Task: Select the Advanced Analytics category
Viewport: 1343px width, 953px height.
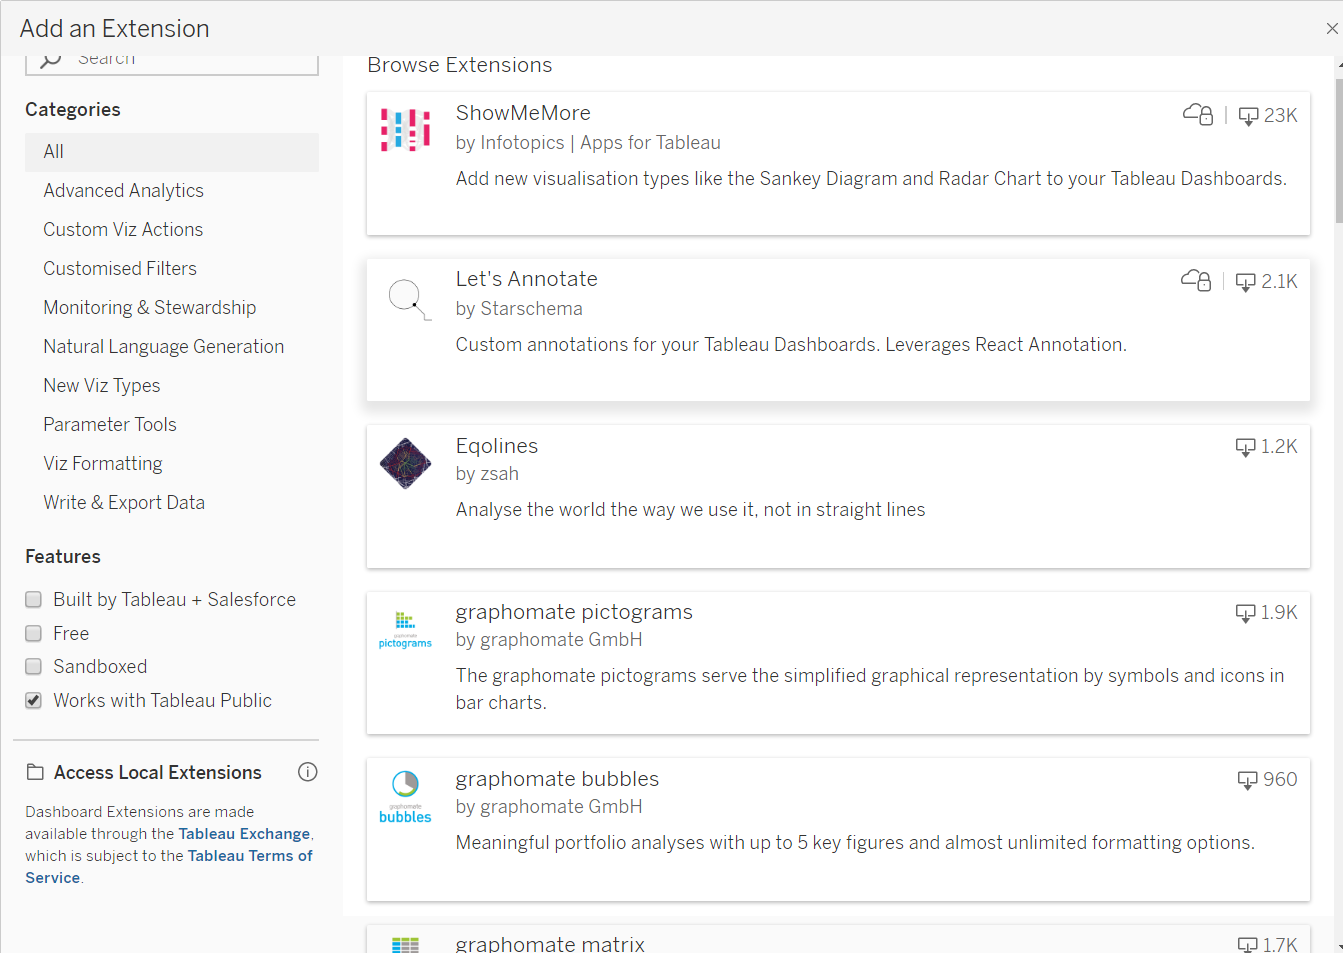Action: (x=123, y=190)
